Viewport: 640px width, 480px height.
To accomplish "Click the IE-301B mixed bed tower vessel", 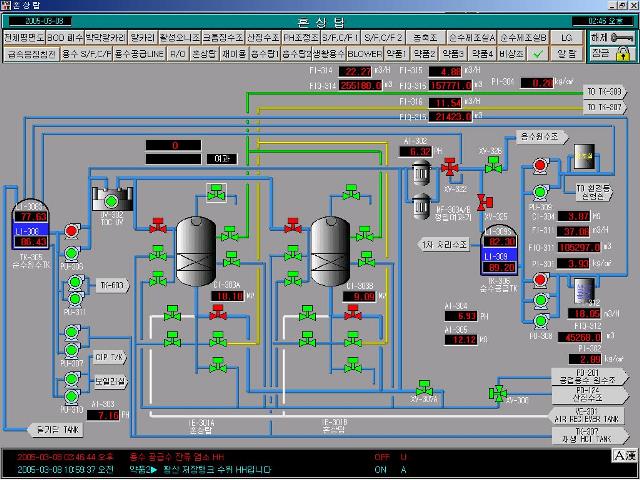I will point(331,251).
